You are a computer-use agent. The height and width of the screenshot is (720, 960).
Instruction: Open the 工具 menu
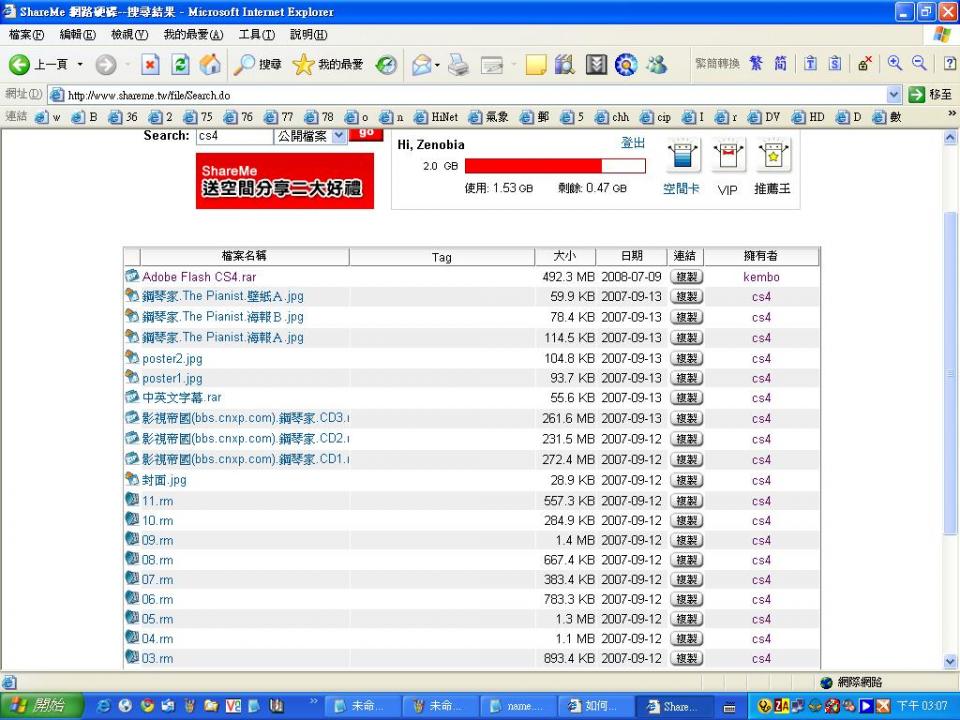257,35
